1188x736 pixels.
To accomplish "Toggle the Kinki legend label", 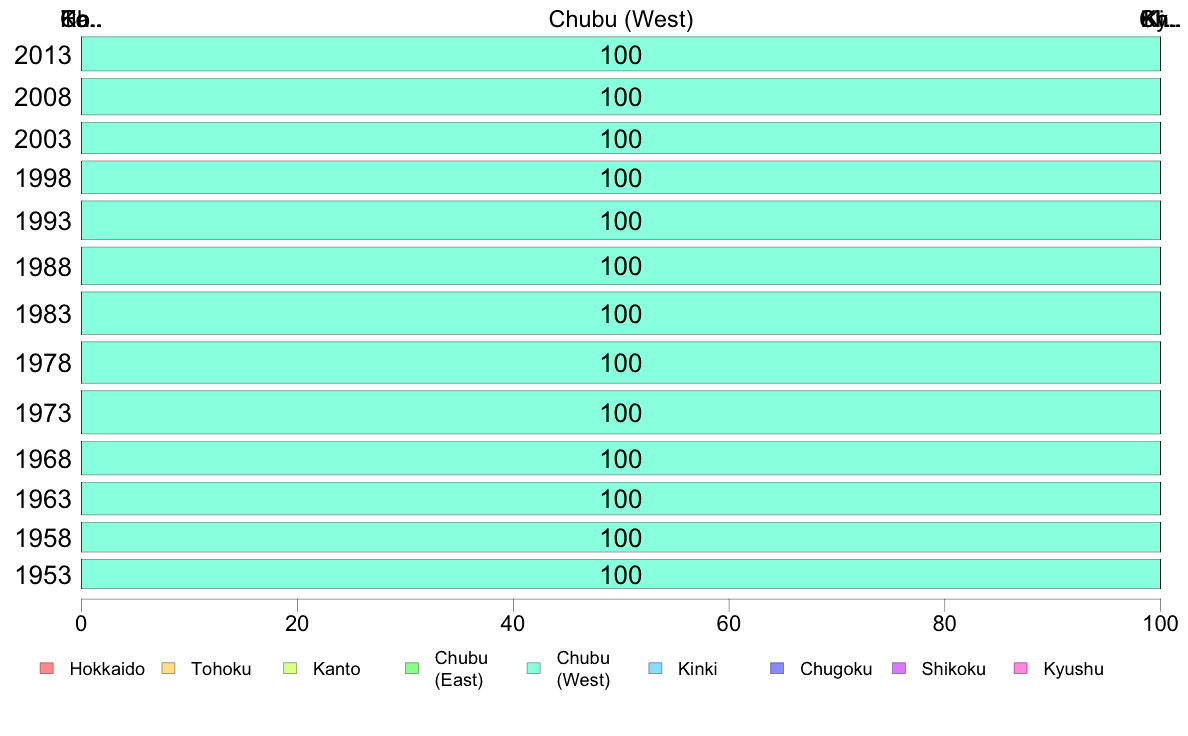I will coord(697,669).
